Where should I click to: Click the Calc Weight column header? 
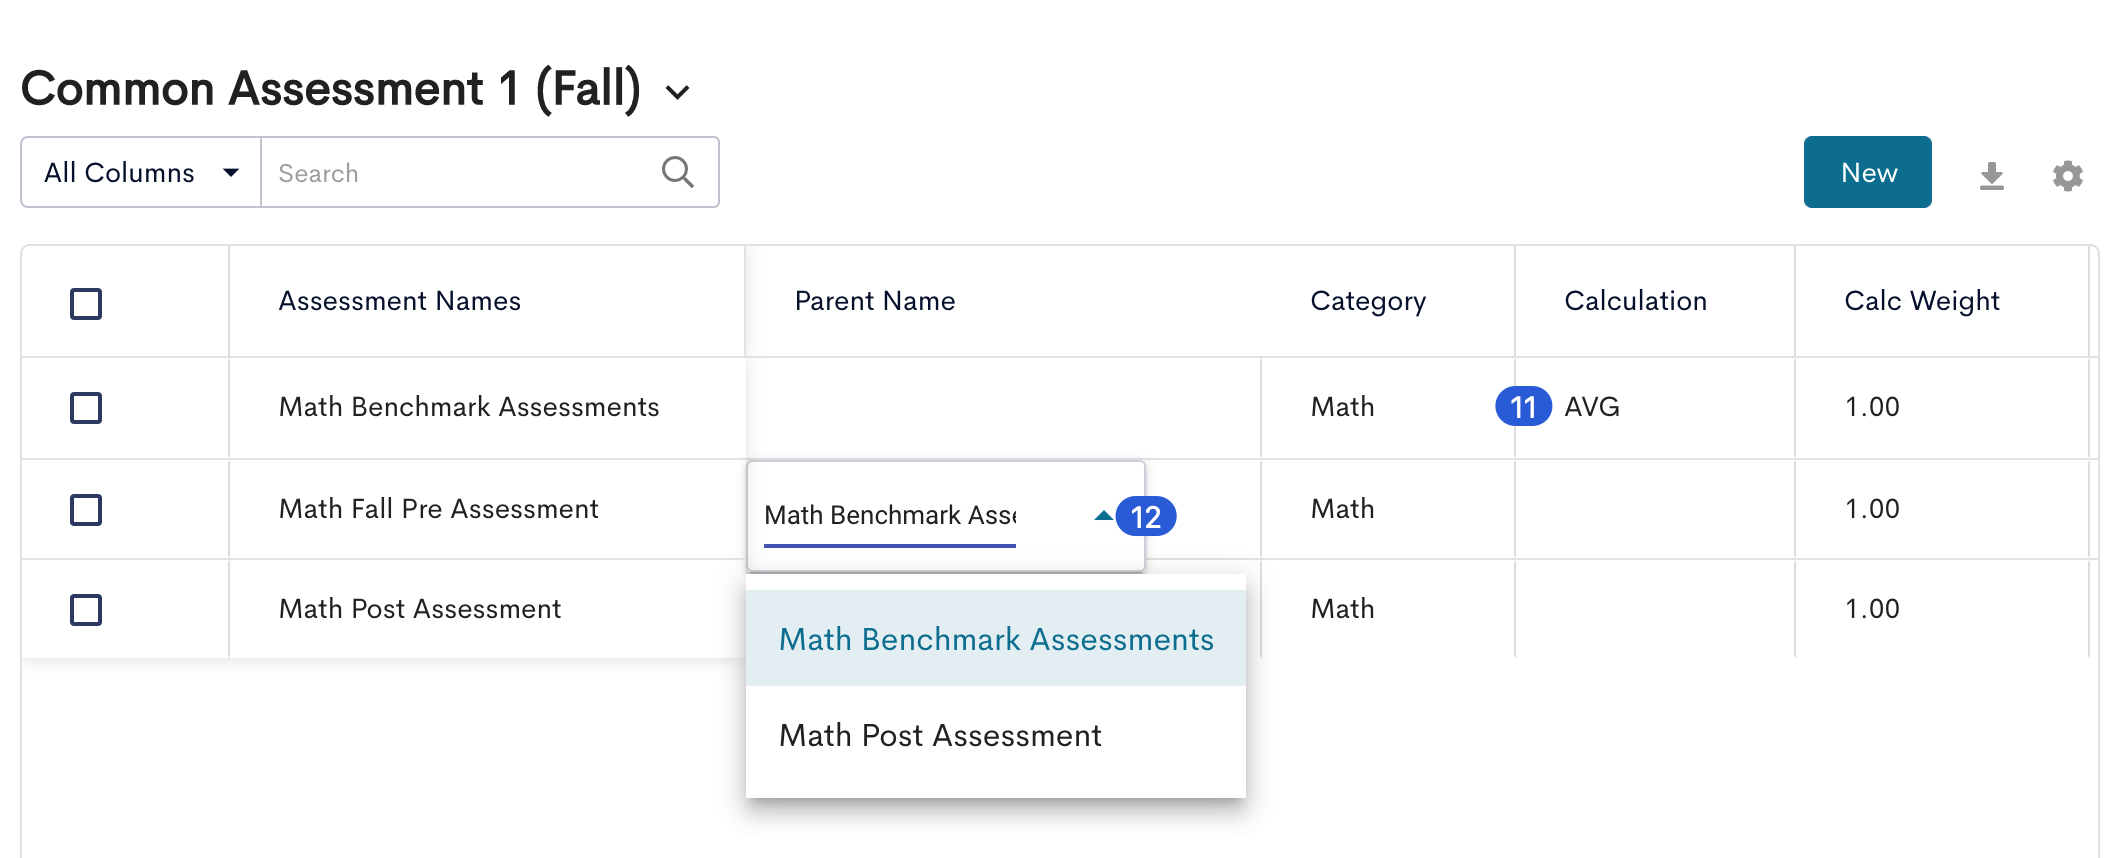click(1922, 301)
